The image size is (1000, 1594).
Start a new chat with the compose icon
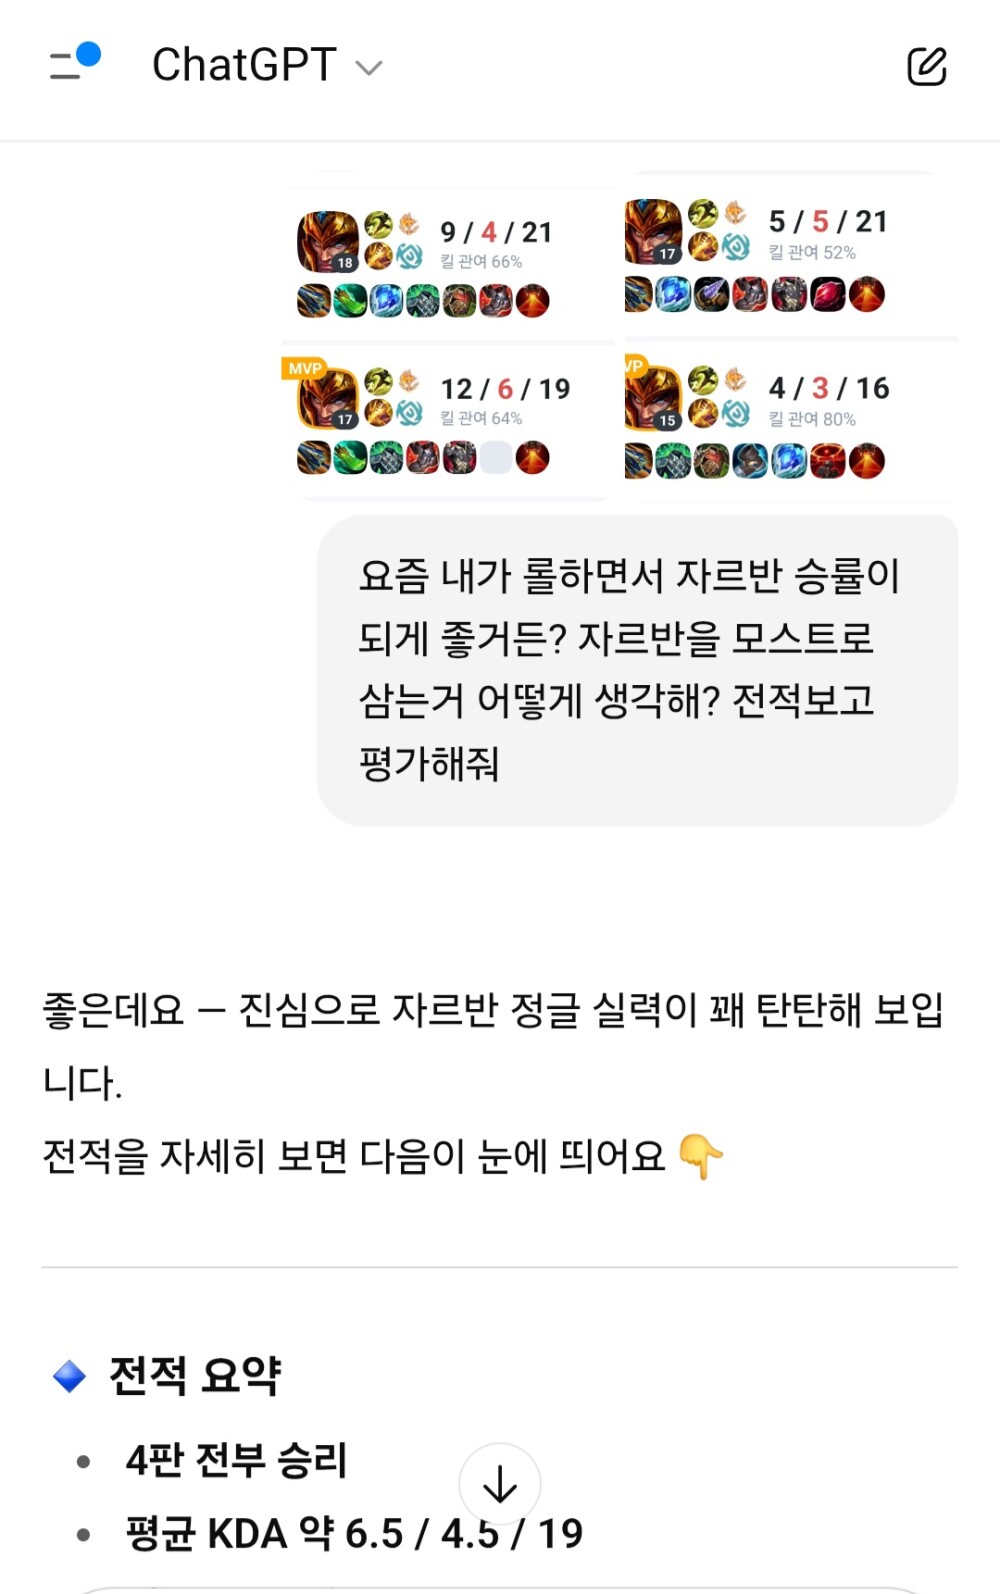pyautogui.click(x=926, y=66)
